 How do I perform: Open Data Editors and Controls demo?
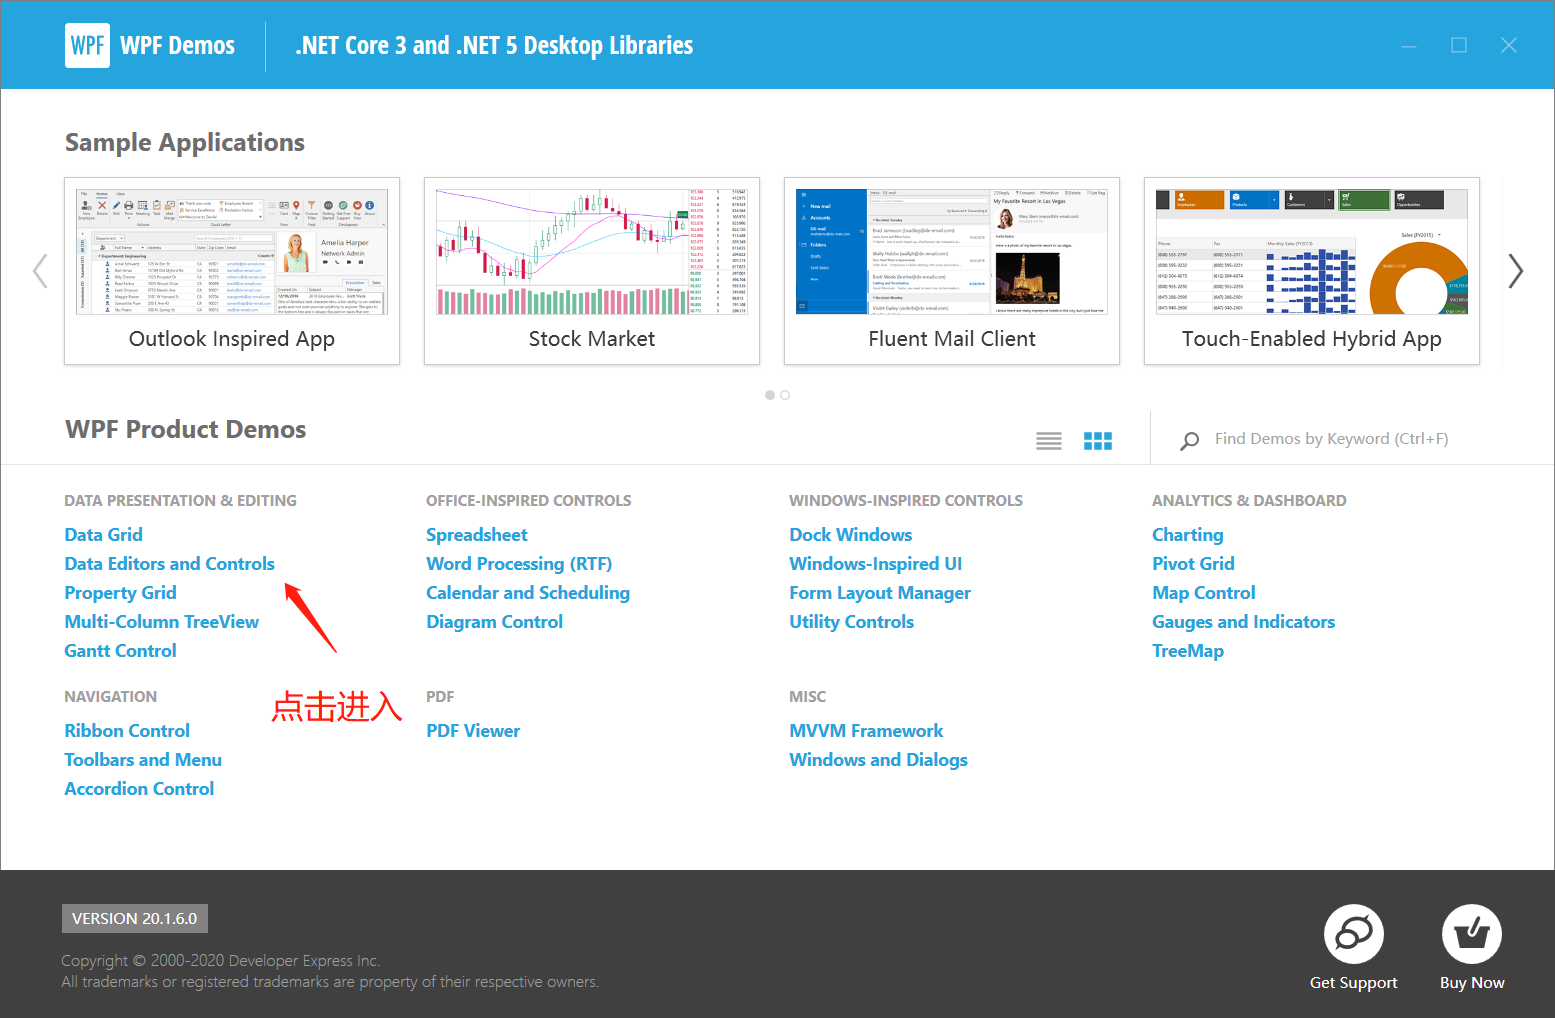[170, 564]
